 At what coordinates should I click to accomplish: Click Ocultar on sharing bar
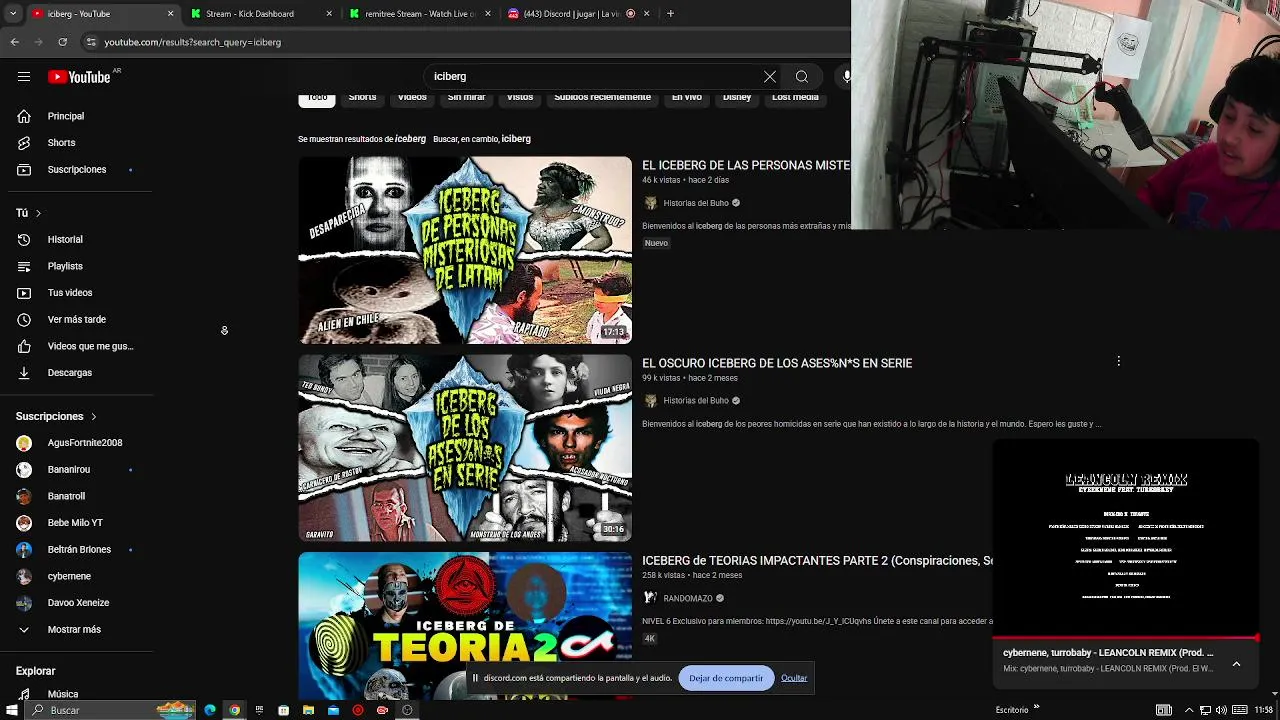click(794, 678)
